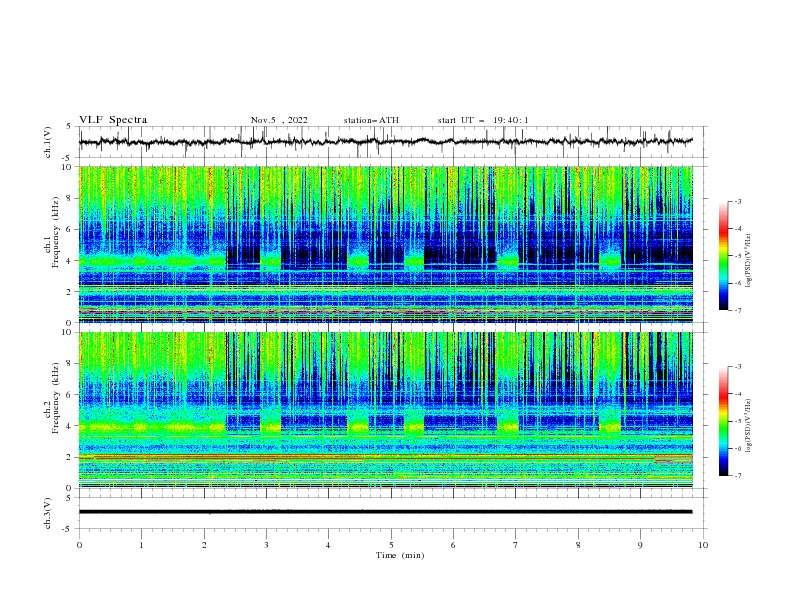Click the upper PSD color scale bar
The height and width of the screenshot is (612, 792).
(723, 255)
